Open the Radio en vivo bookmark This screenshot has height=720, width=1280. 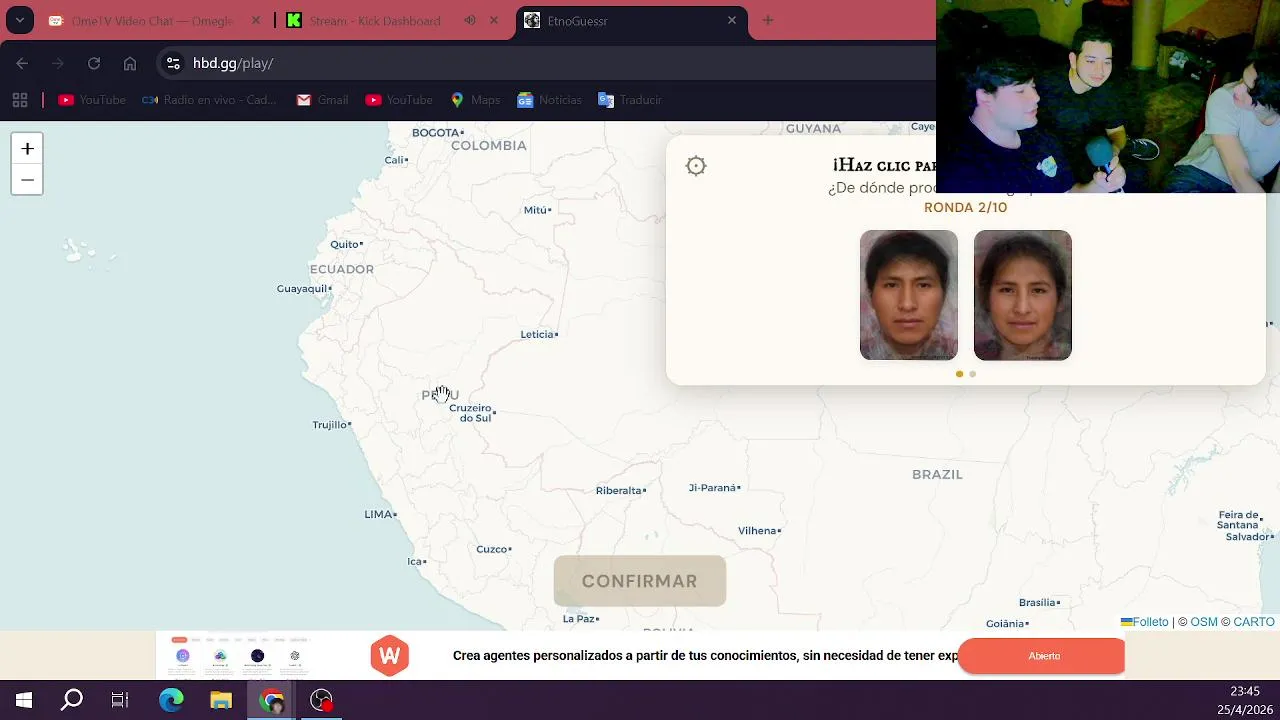point(209,100)
